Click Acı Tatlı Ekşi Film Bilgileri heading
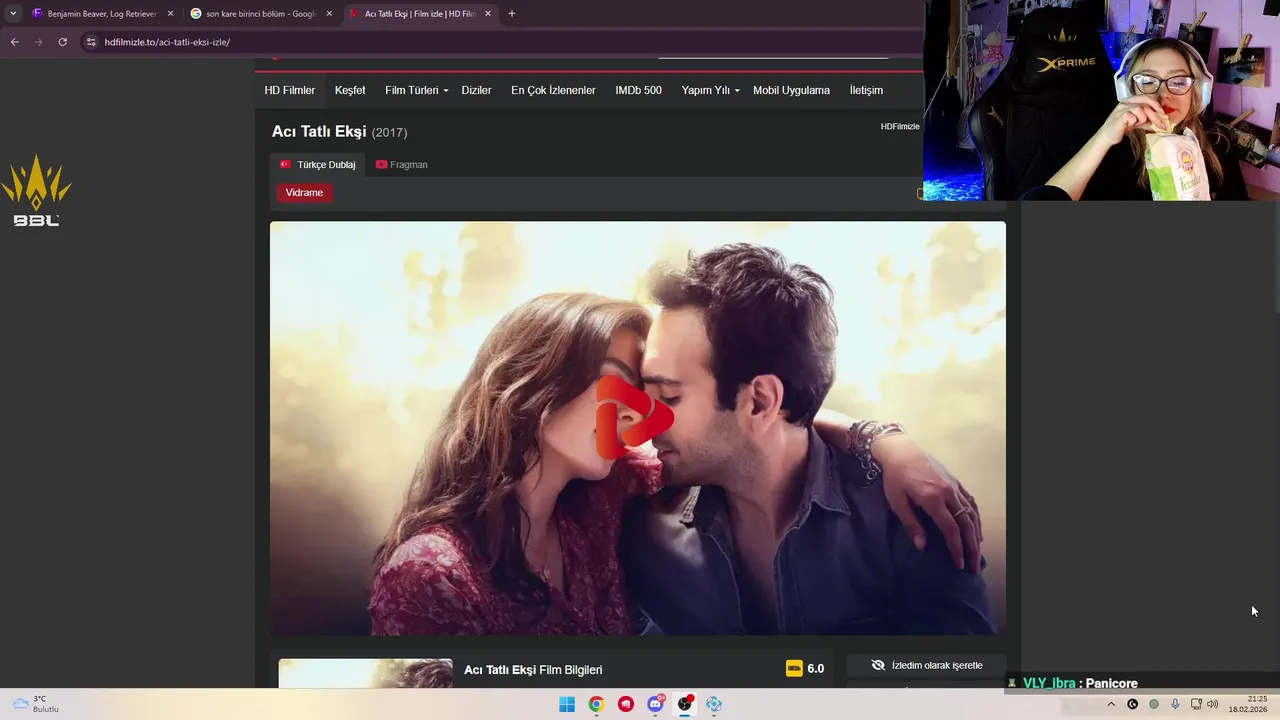Screen dimensions: 1280x720 click(x=533, y=670)
